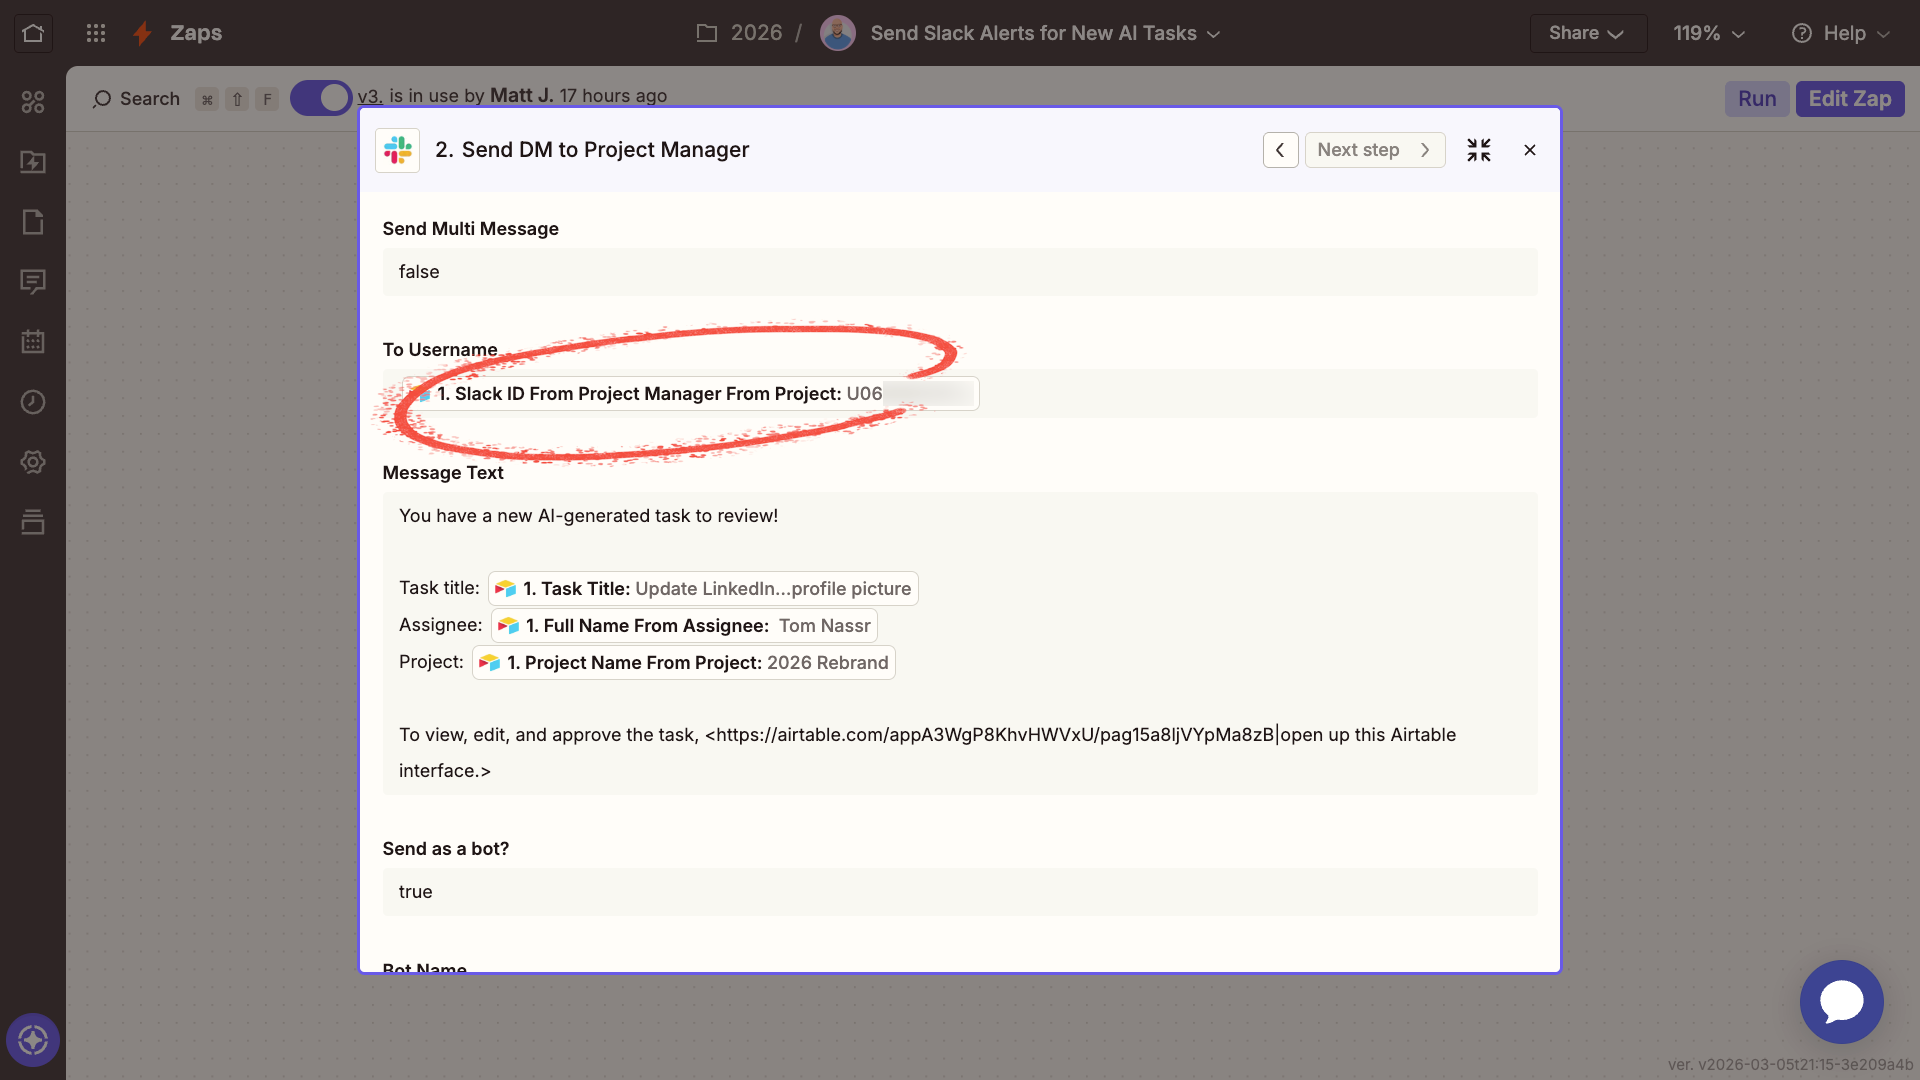Open the calendar icon in left sidebar
Image resolution: width=1920 pixels, height=1080 pixels.
pos(33,342)
